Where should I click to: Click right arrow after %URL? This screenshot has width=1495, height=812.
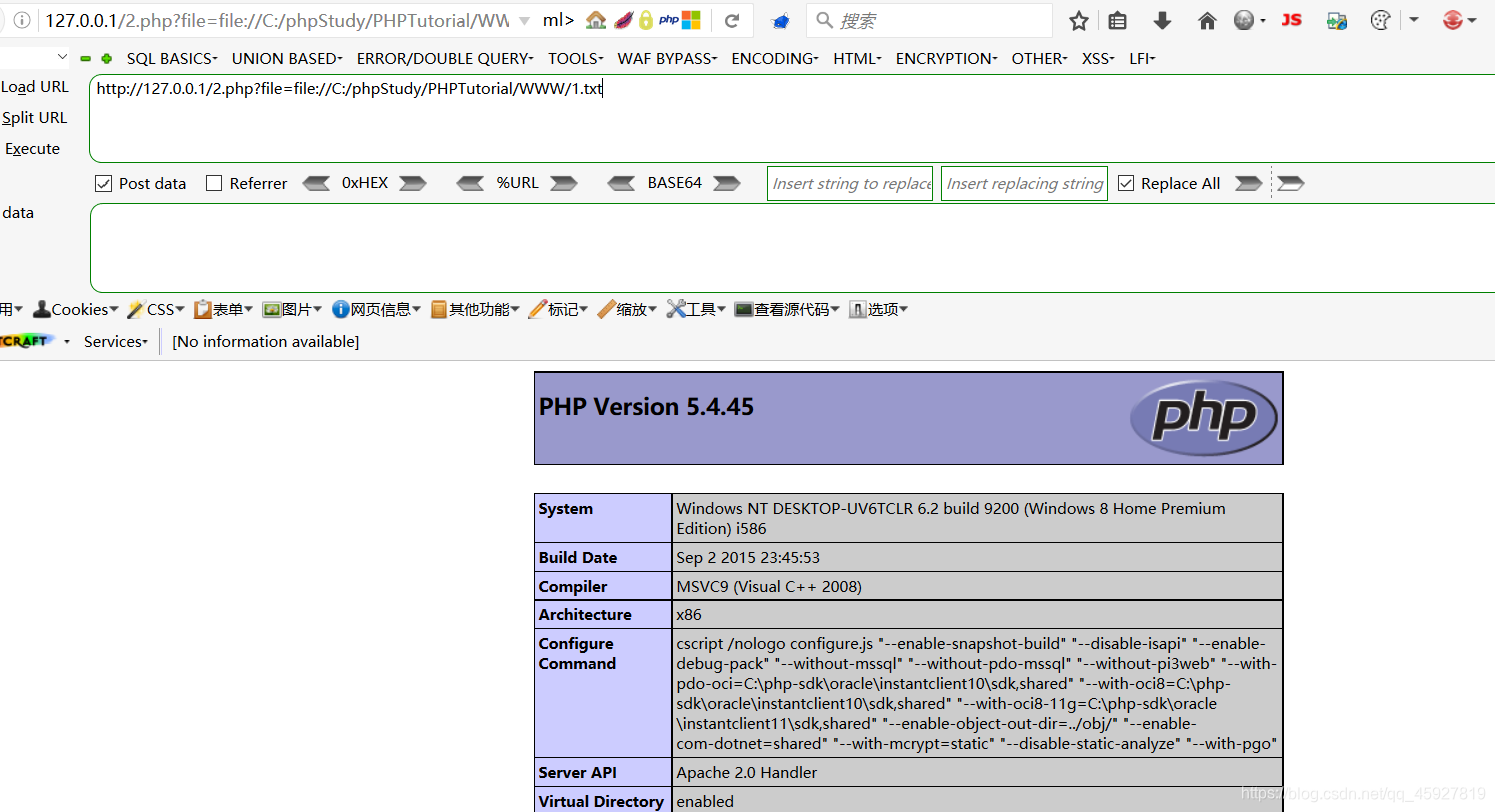pos(564,183)
